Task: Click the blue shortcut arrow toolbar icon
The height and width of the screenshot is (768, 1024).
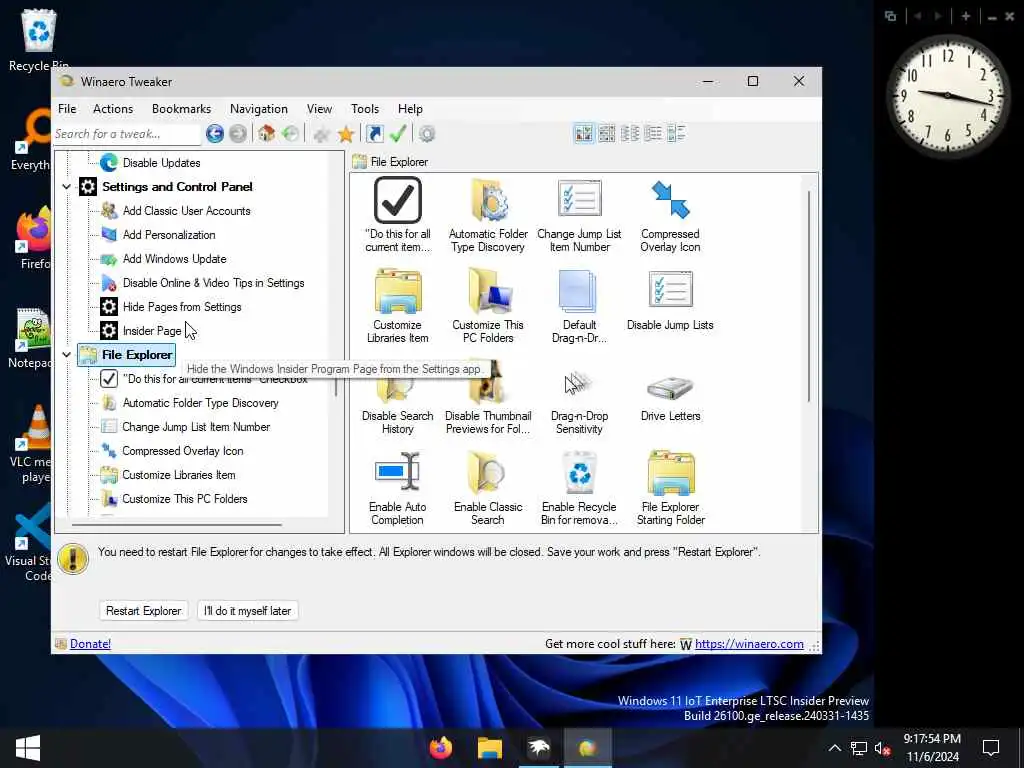Action: point(374,134)
